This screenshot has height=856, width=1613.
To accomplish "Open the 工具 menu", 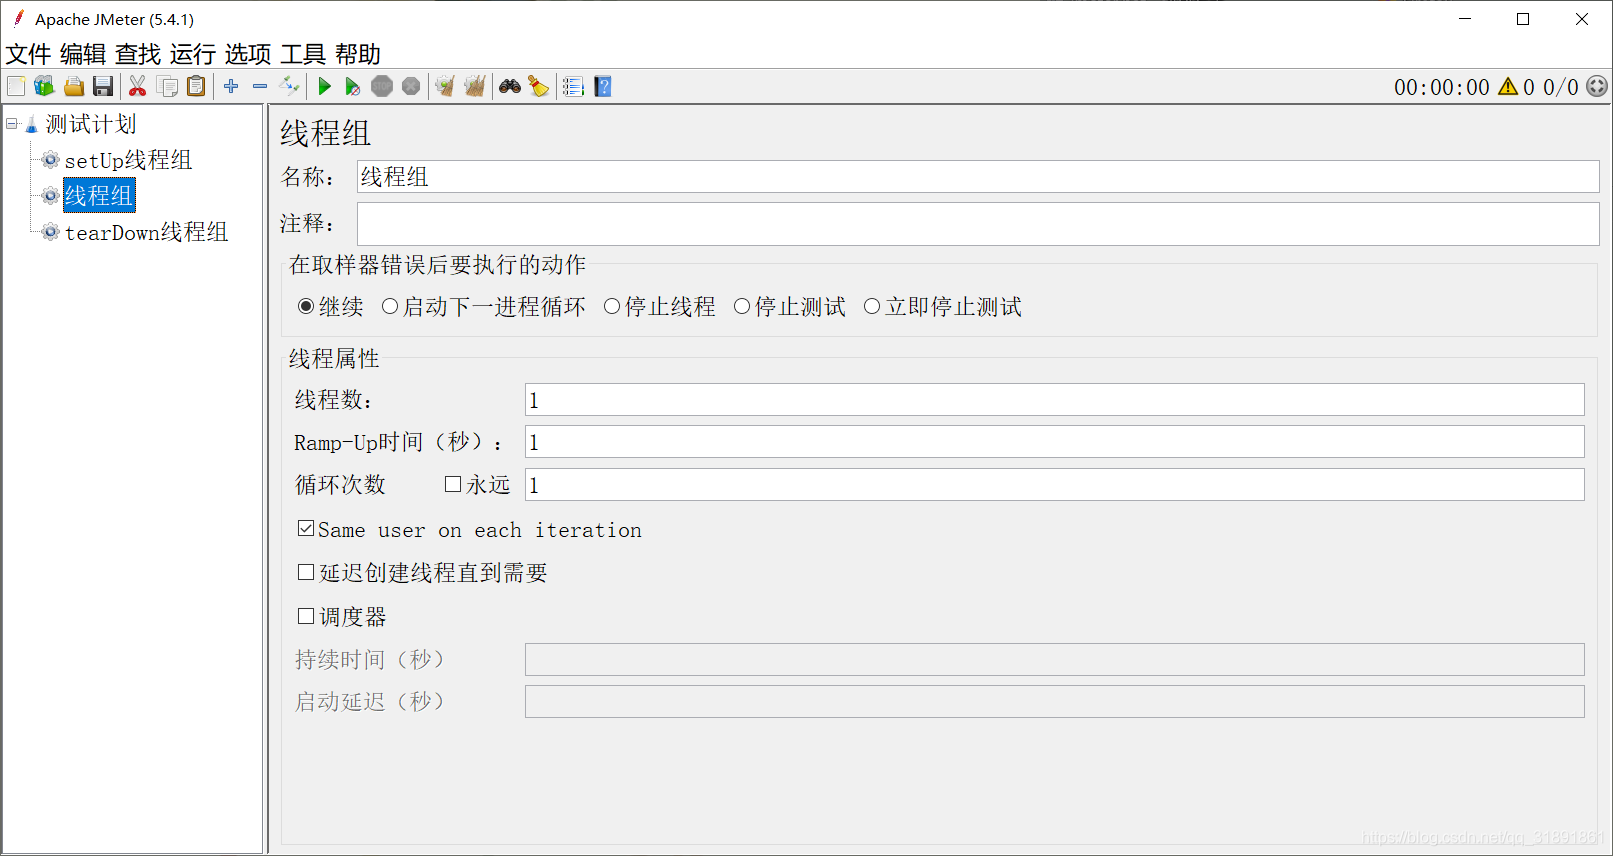I will tap(303, 54).
